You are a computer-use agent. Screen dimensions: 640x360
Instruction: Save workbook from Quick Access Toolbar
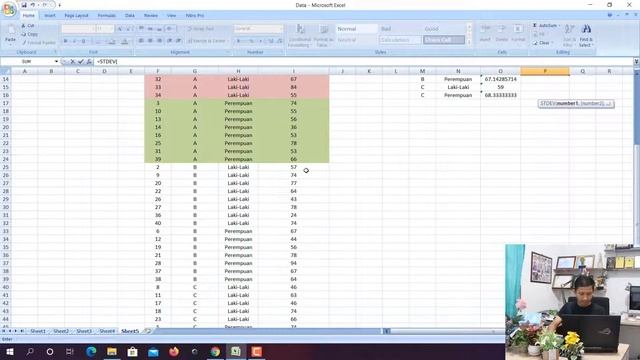tap(24, 5)
